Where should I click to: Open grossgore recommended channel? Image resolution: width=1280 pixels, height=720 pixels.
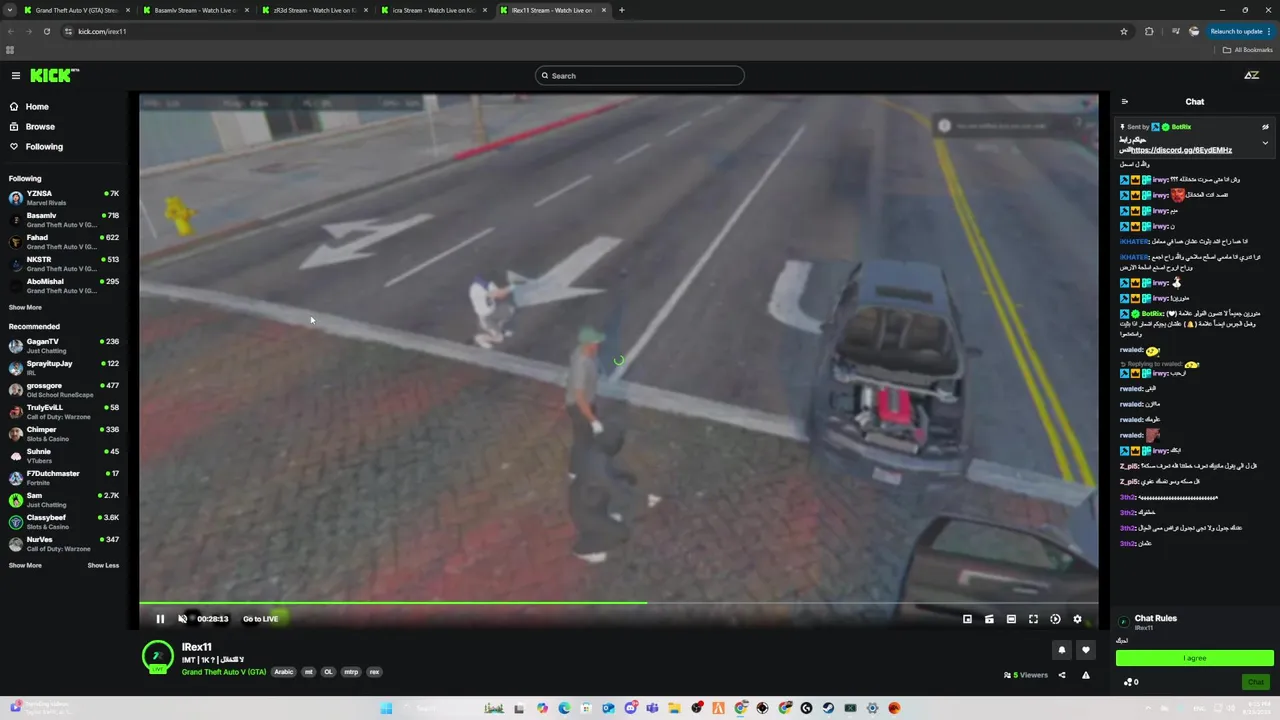(x=64, y=389)
